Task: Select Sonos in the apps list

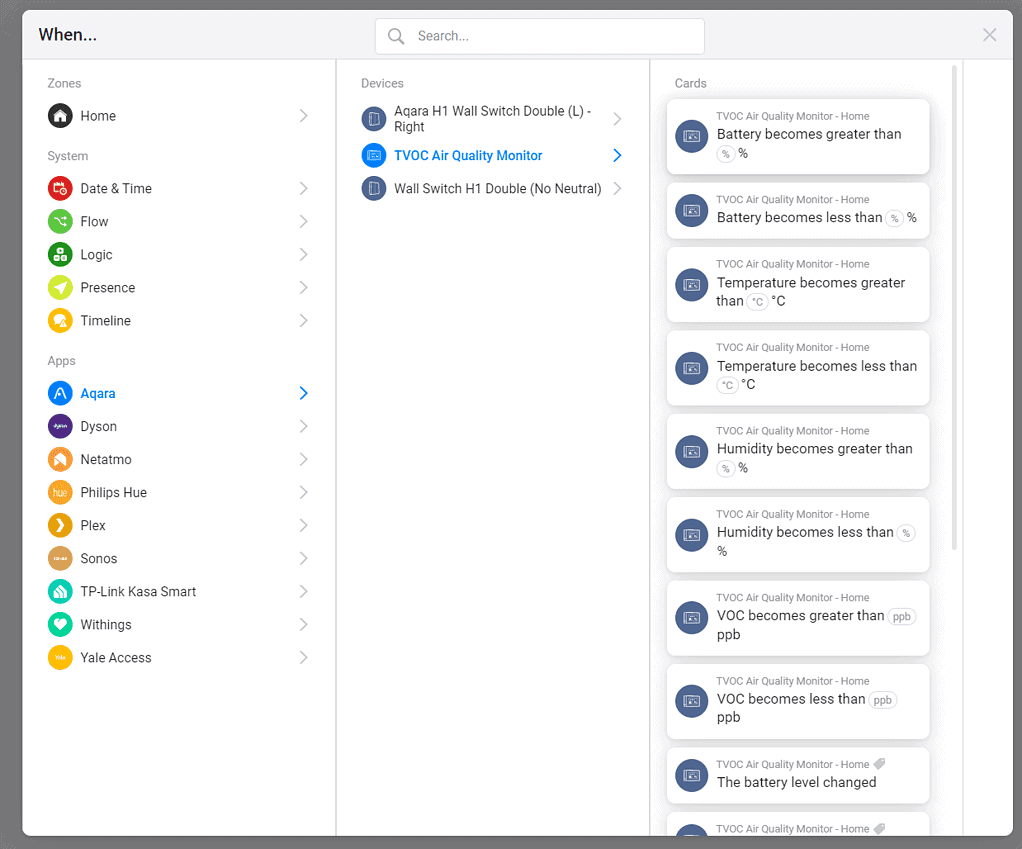Action: pos(99,559)
